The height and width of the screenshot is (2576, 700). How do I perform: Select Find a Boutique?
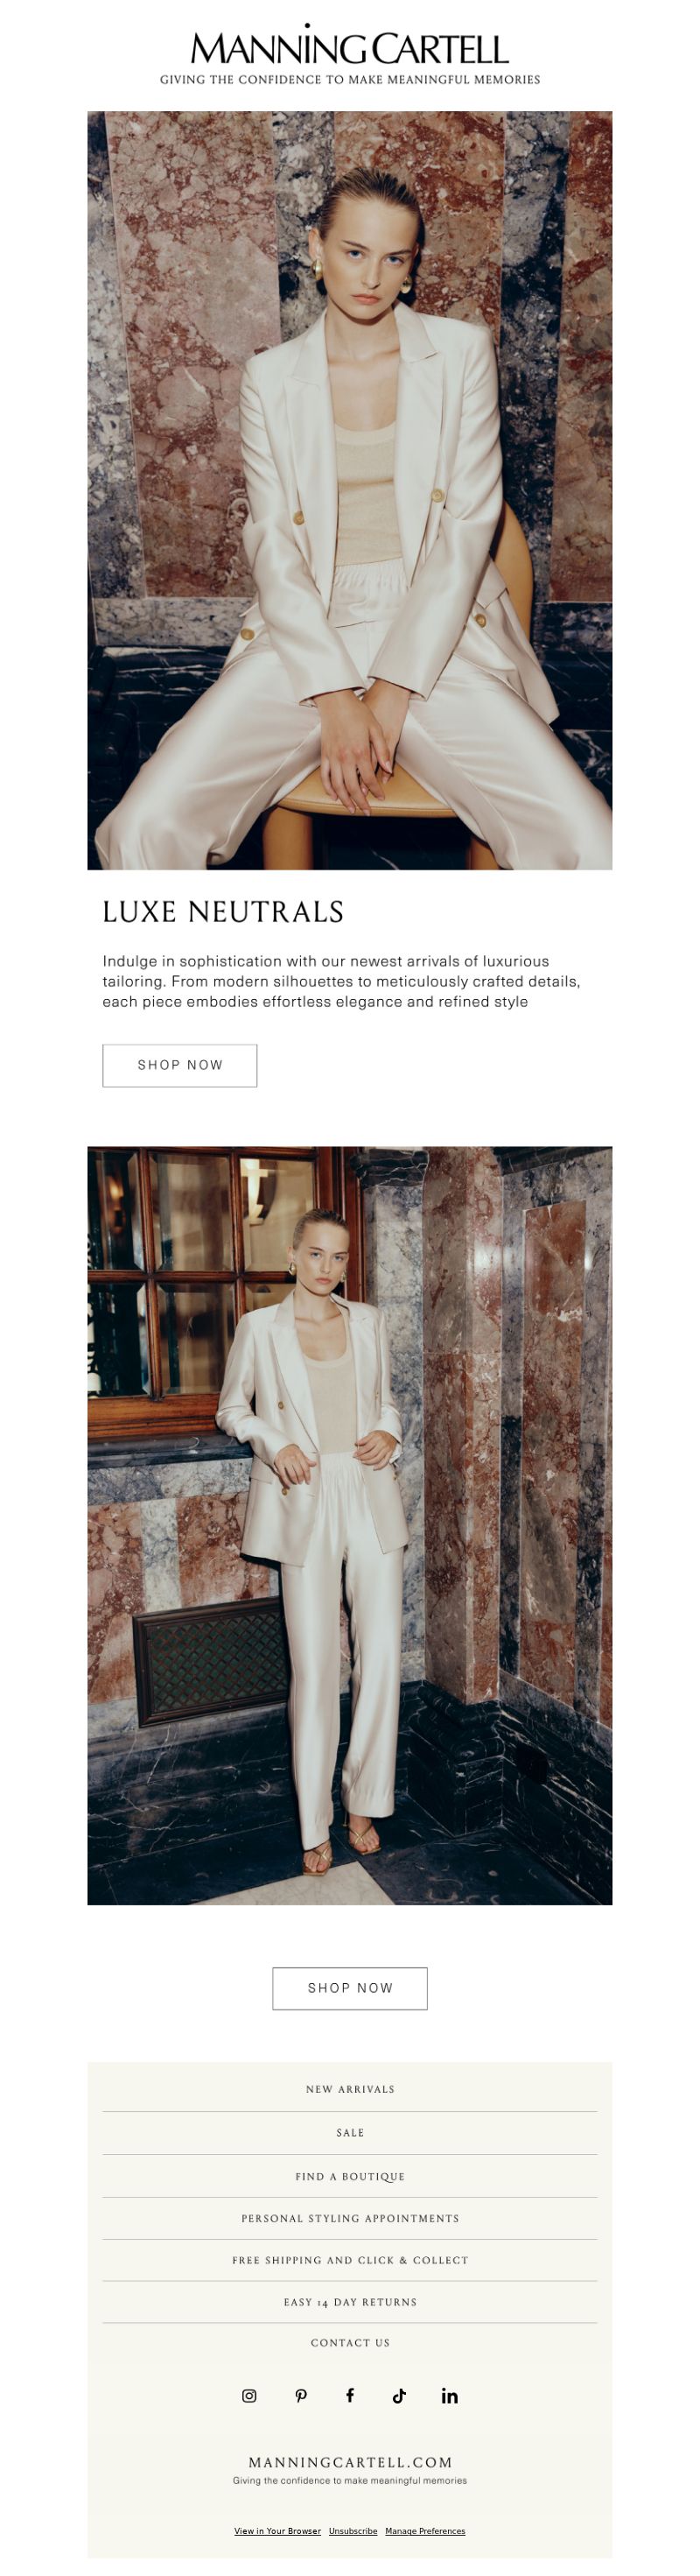click(x=350, y=2176)
